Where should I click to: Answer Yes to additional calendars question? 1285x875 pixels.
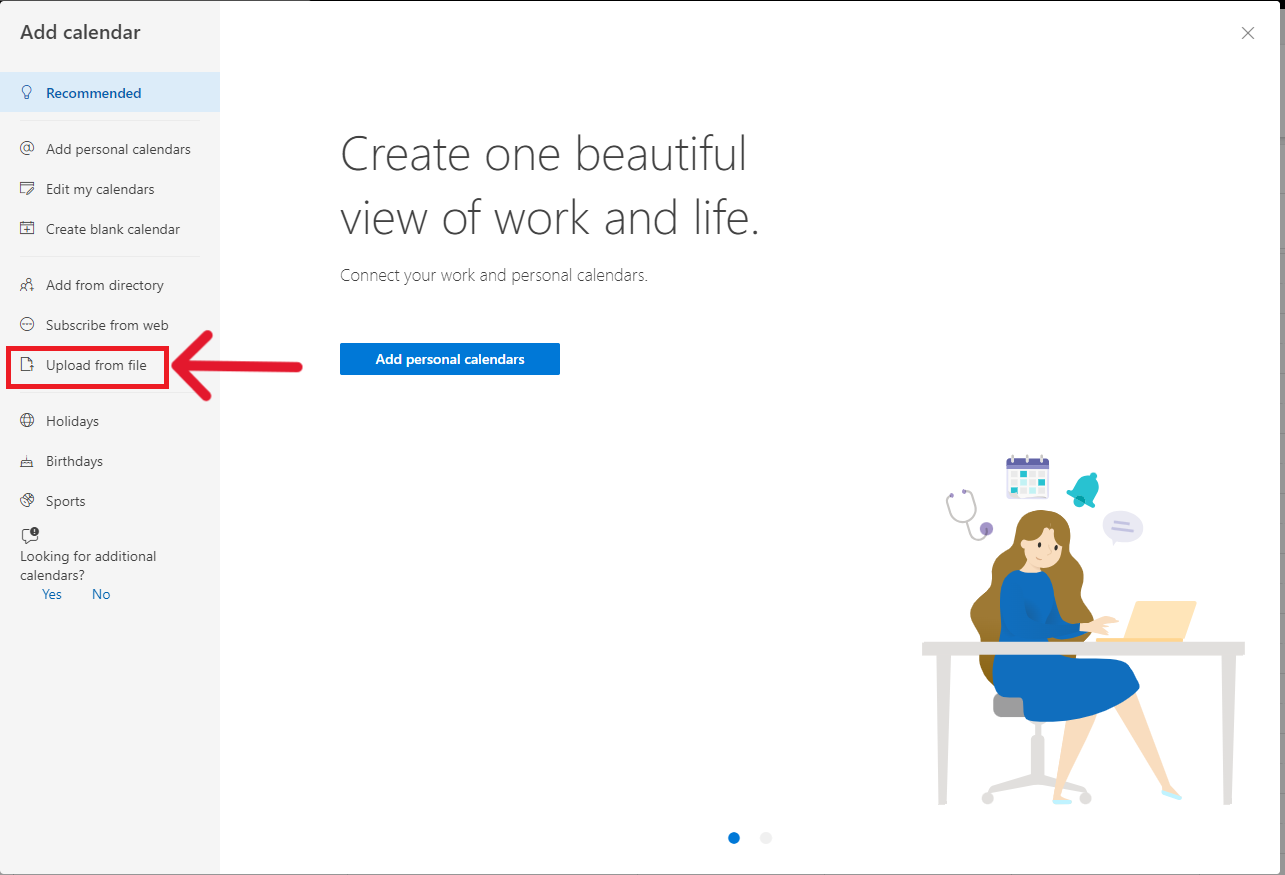click(52, 594)
